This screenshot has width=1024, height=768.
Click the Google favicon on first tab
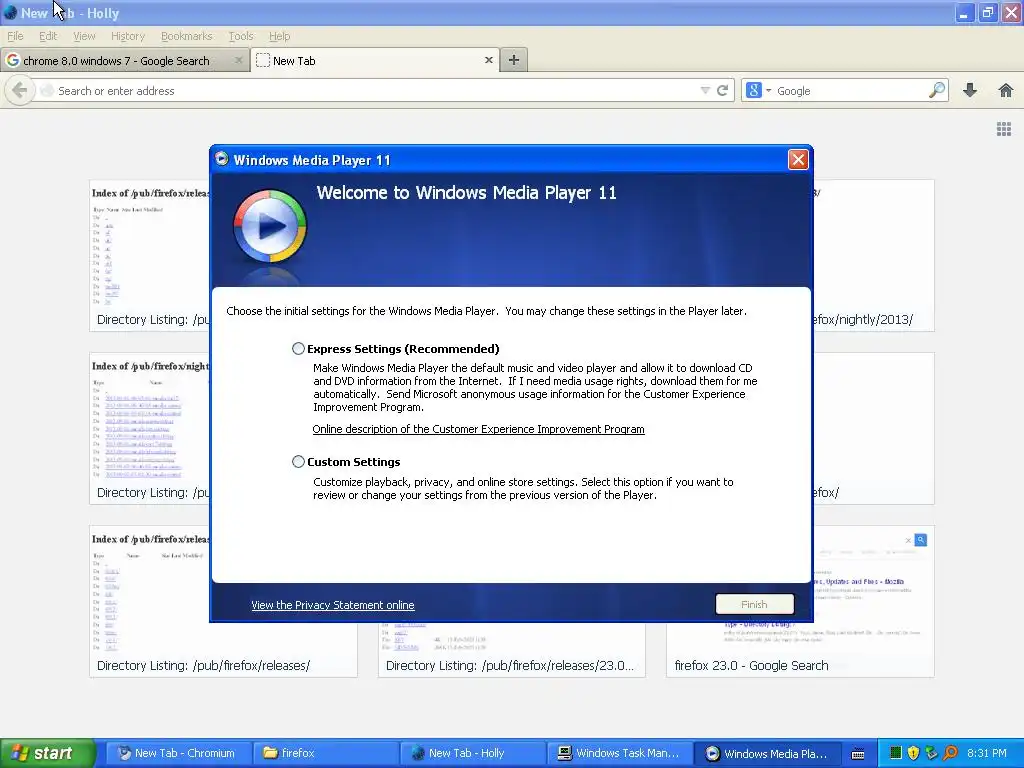[12, 61]
